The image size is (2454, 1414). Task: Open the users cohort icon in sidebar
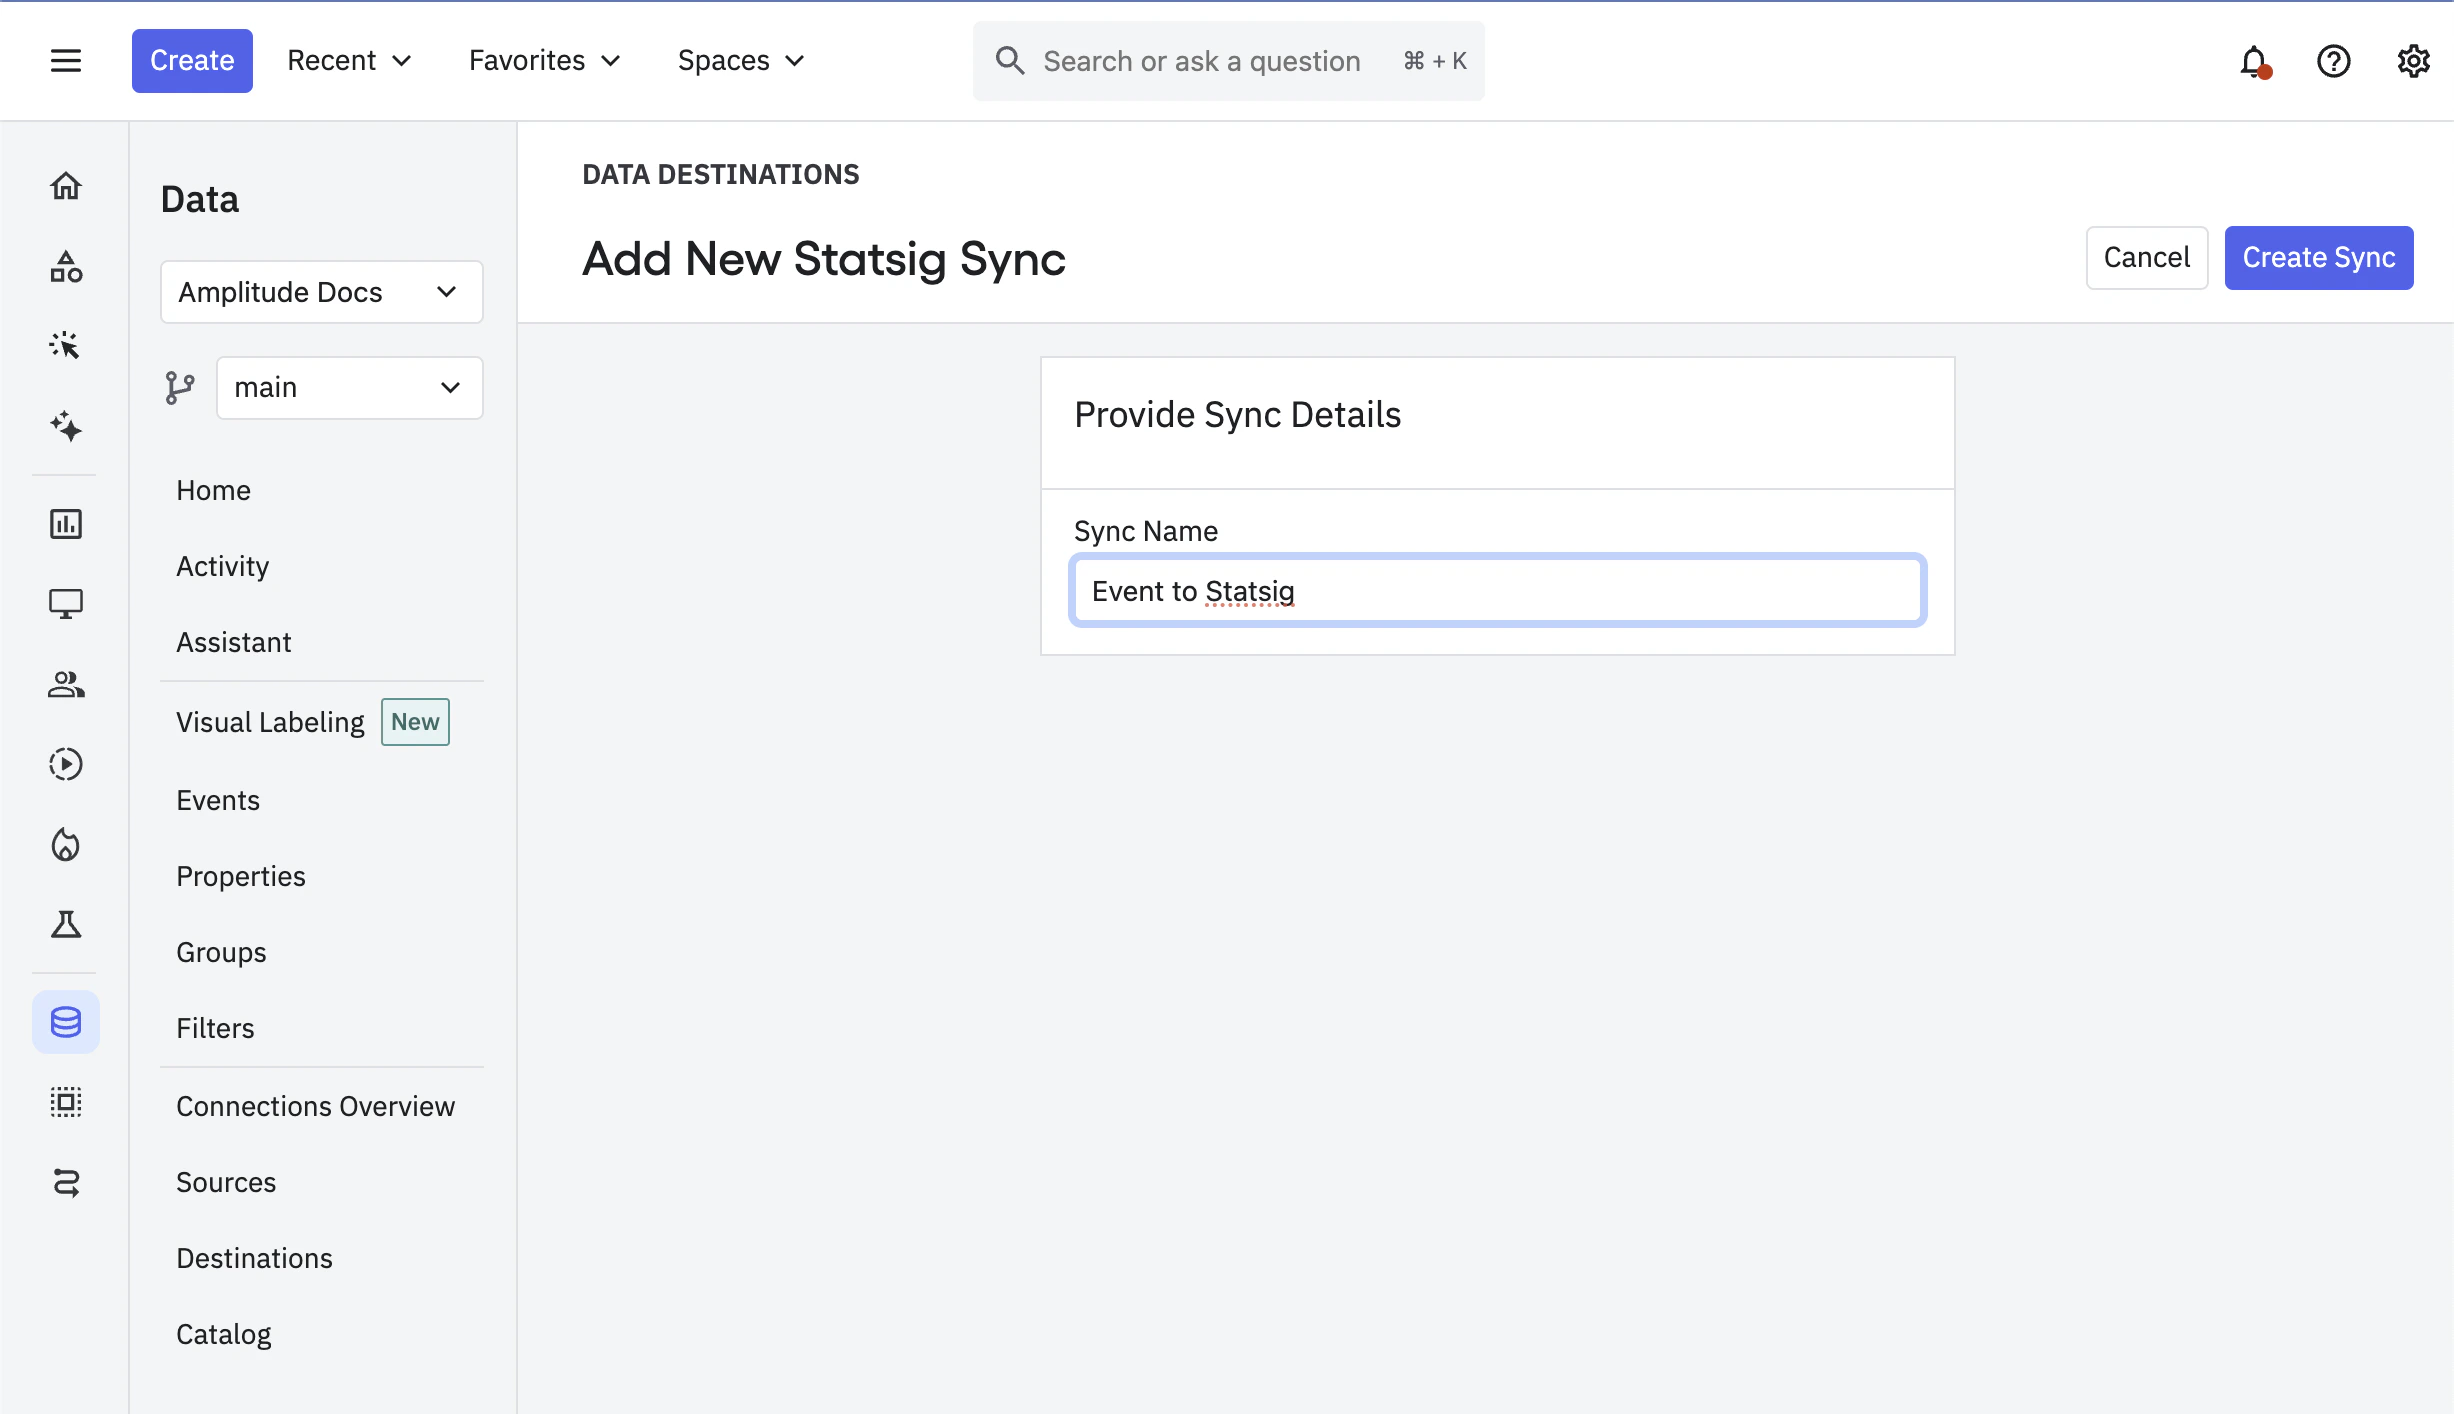coord(65,685)
